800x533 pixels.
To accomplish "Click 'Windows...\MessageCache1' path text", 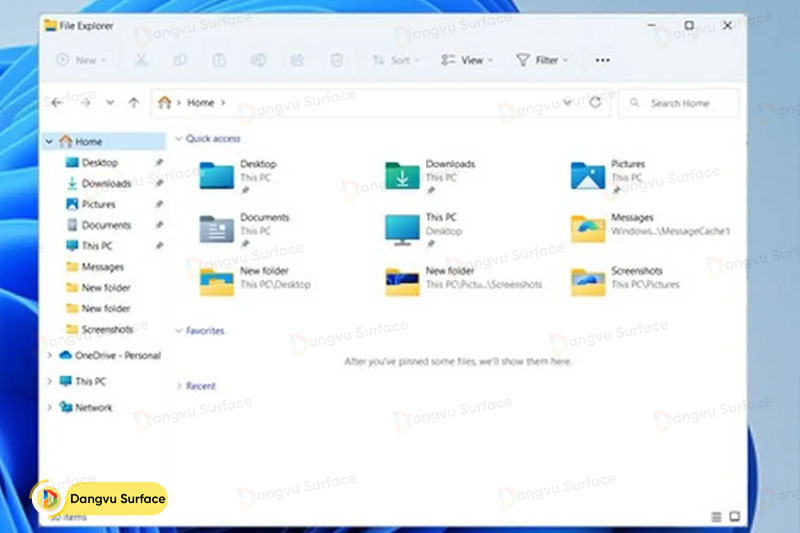I will pos(670,232).
